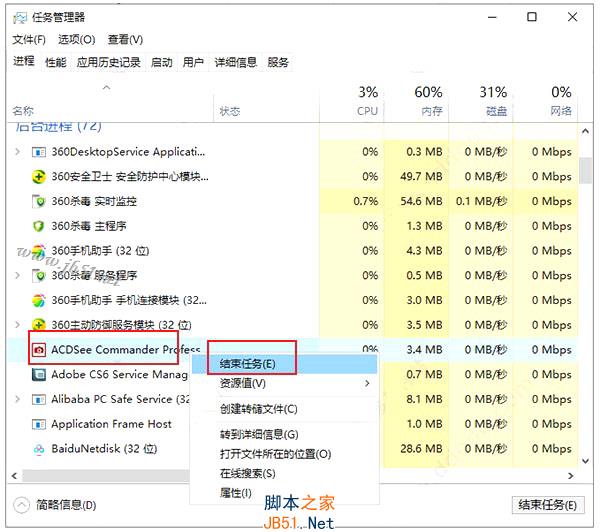This screenshot has width=600, height=532.
Task: Choose 结束任务(E) in the context menu
Action: click(284, 364)
